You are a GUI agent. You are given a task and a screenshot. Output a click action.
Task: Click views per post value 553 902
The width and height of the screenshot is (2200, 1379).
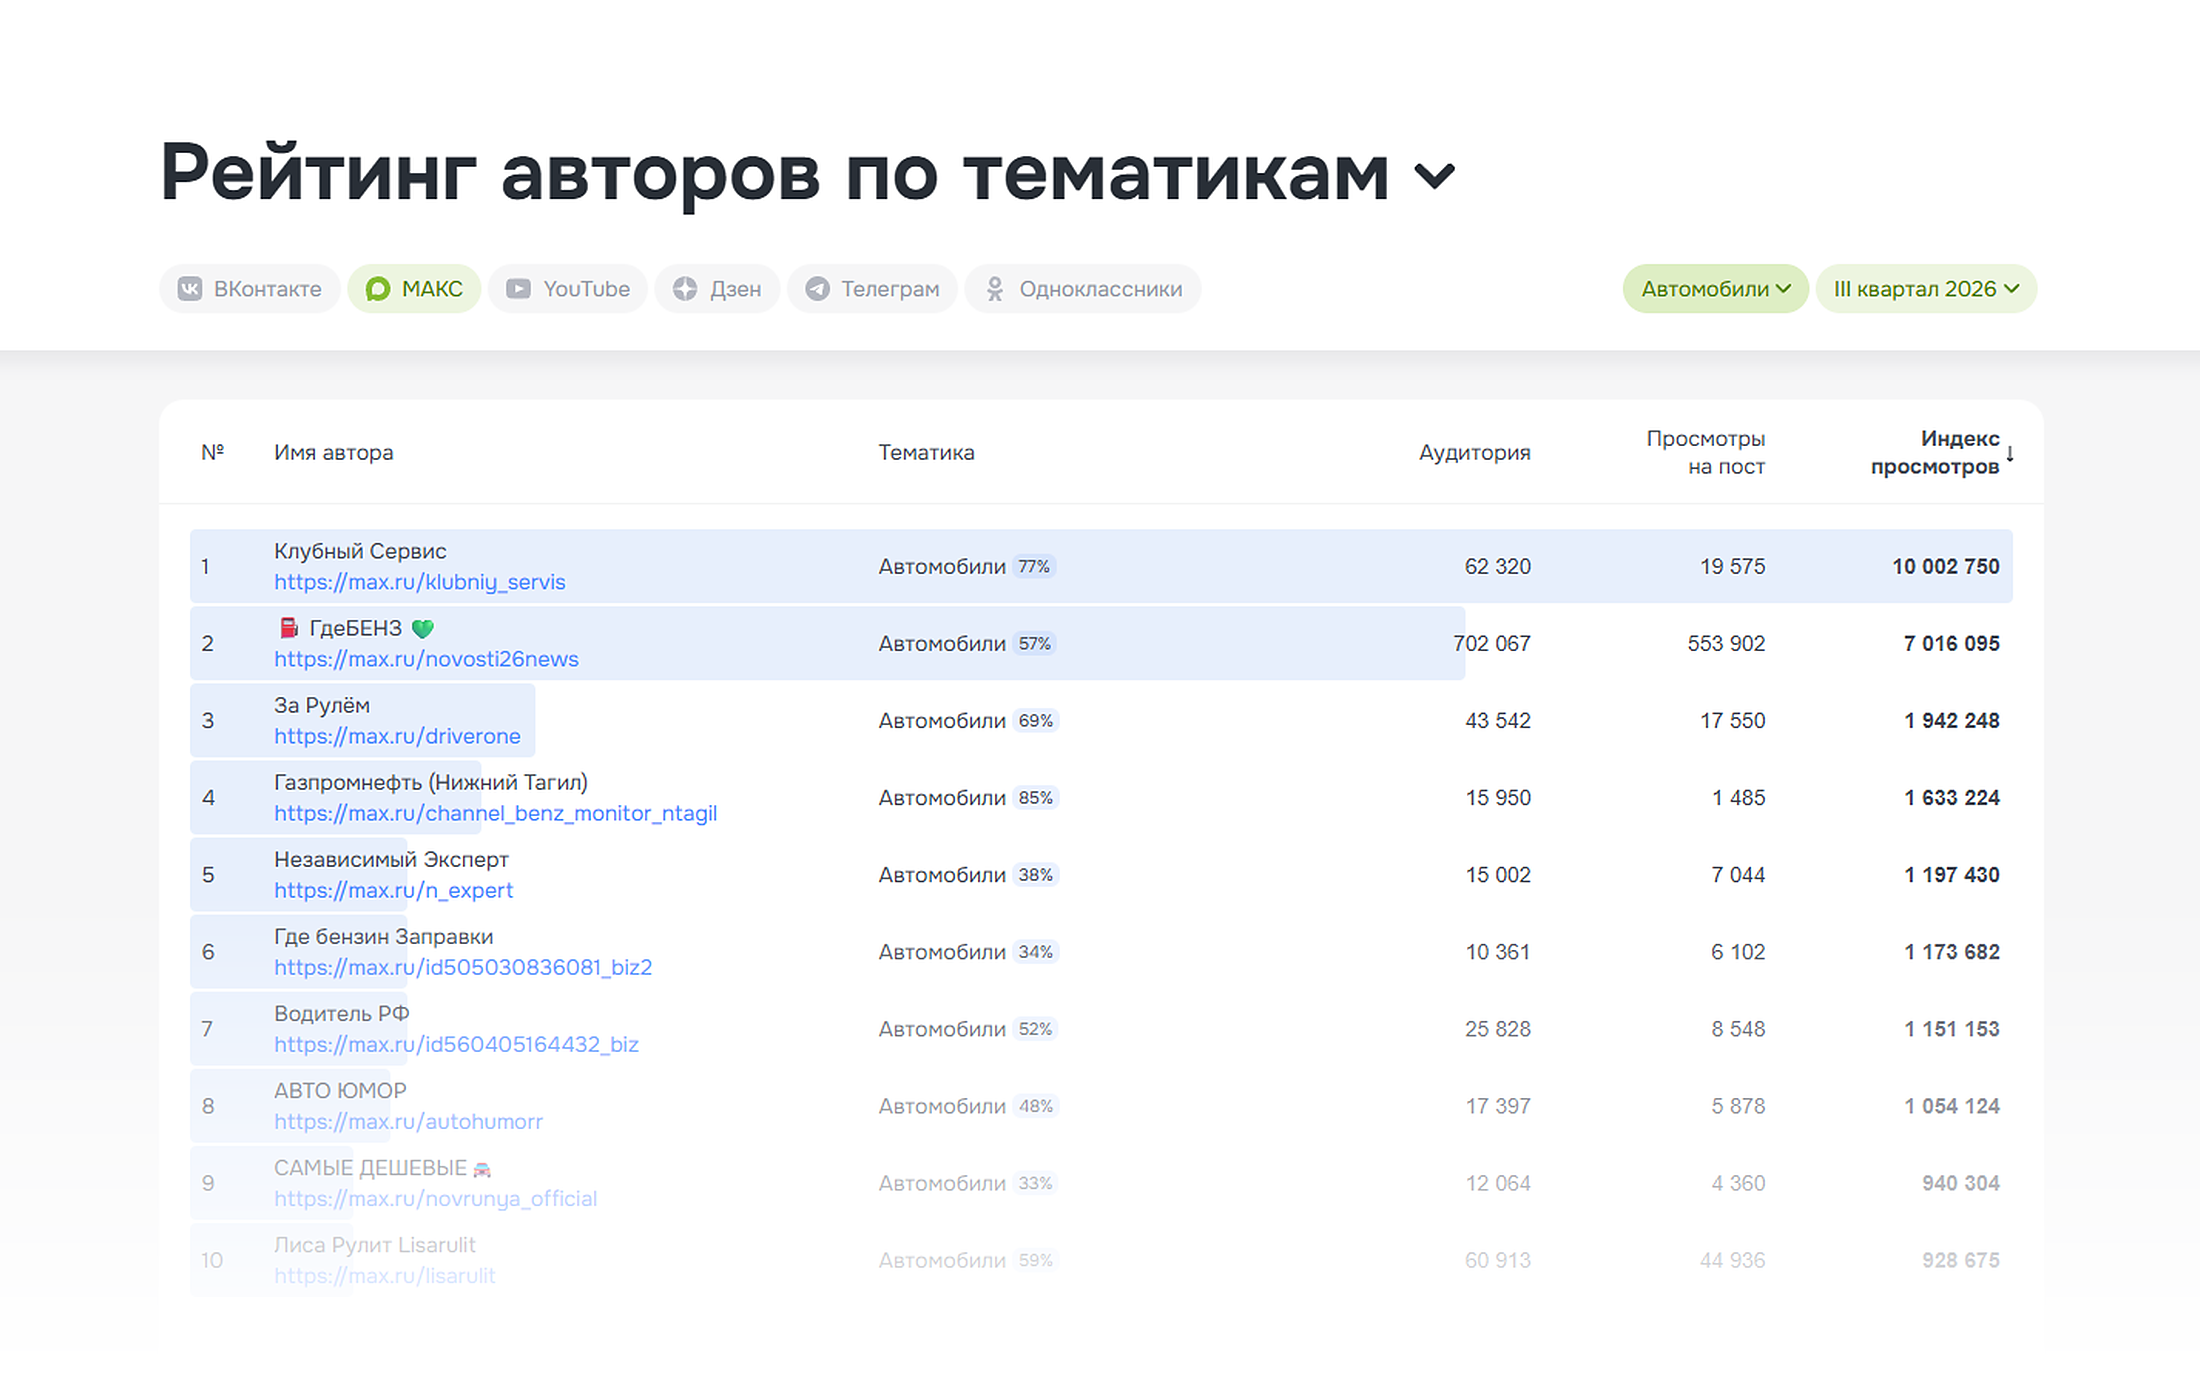(1726, 644)
